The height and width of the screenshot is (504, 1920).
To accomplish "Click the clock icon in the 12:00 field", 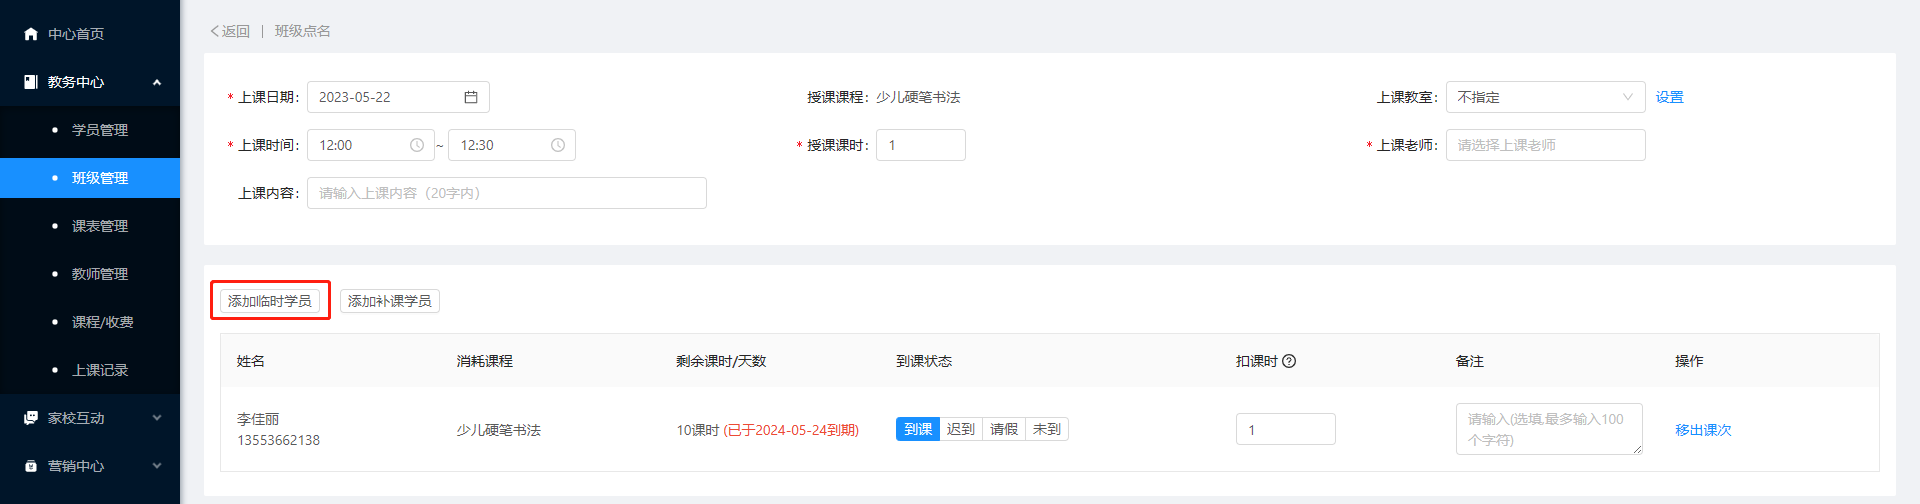I will point(417,145).
